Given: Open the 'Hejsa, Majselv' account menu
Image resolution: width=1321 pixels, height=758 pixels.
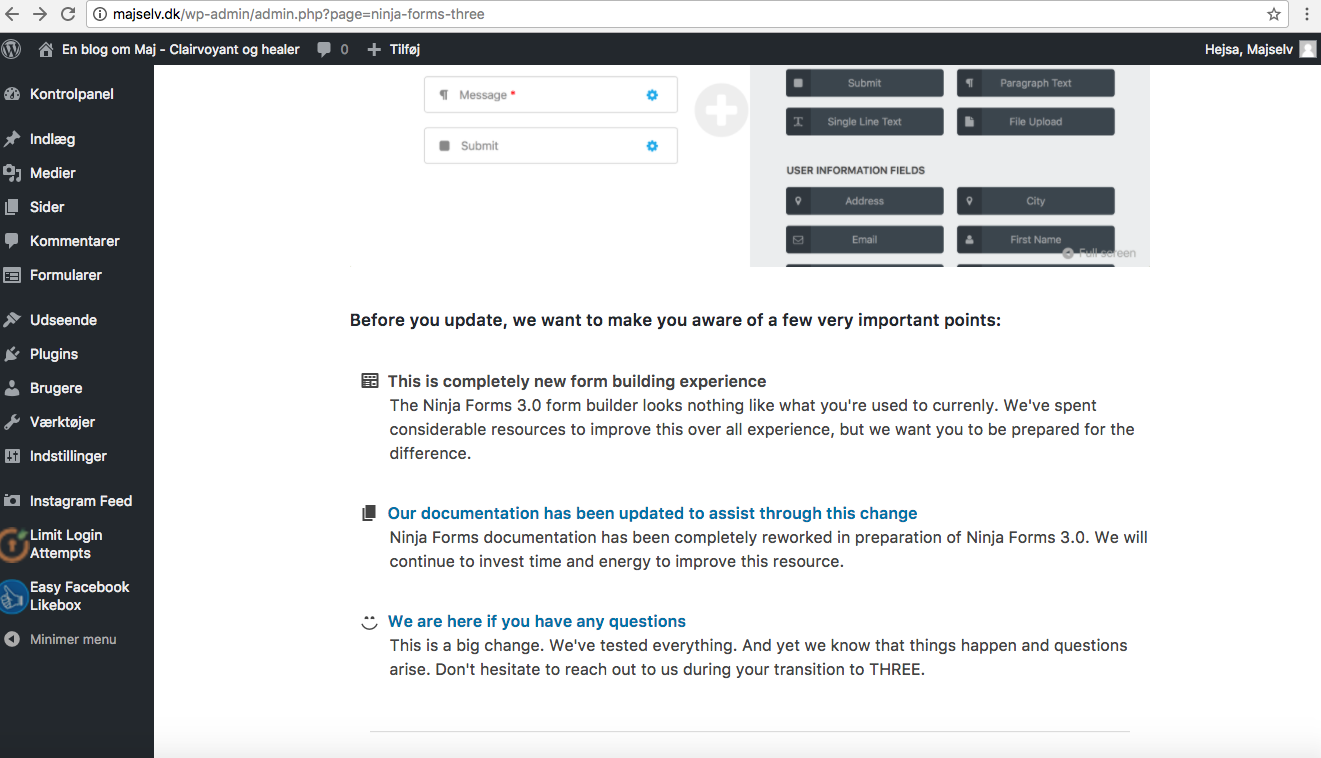Looking at the screenshot, I should 1261,49.
